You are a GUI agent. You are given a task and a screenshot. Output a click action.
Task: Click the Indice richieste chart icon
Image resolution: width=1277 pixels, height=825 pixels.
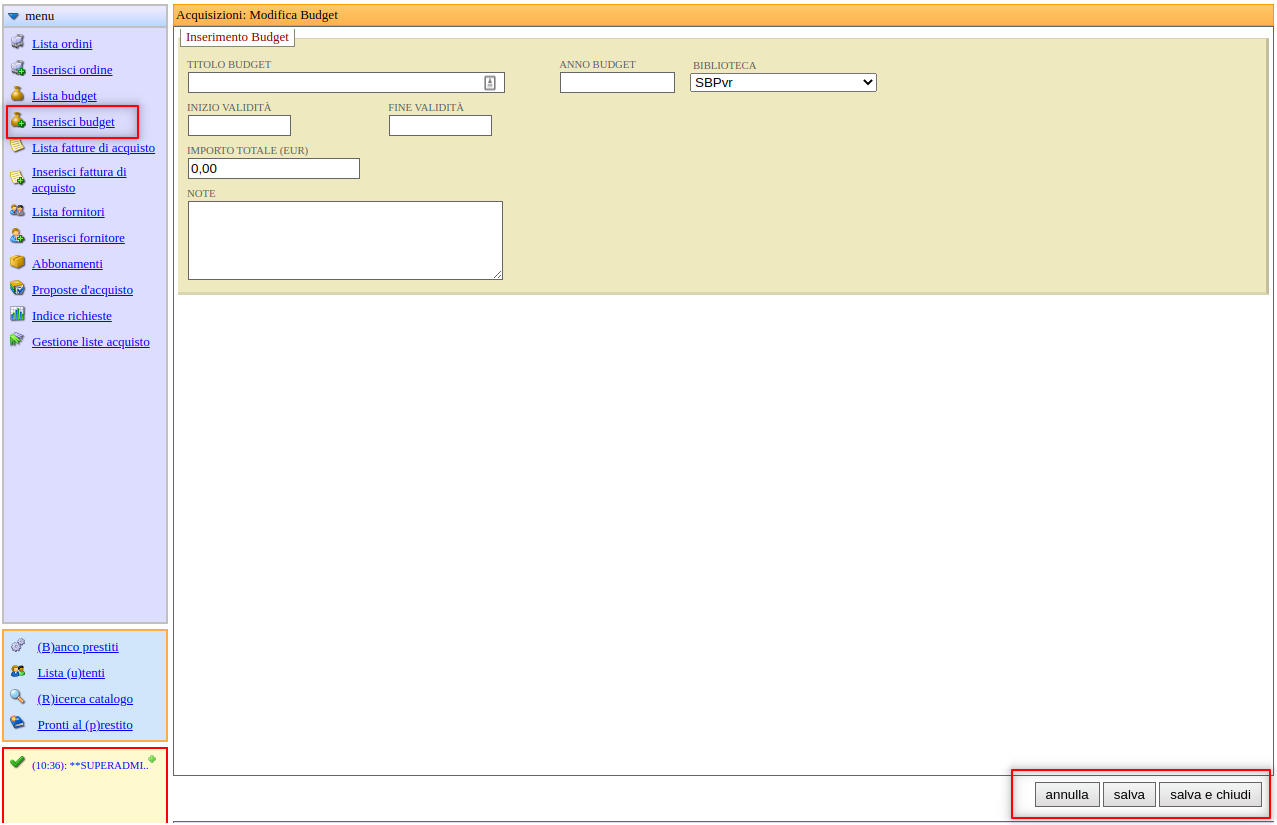17,314
